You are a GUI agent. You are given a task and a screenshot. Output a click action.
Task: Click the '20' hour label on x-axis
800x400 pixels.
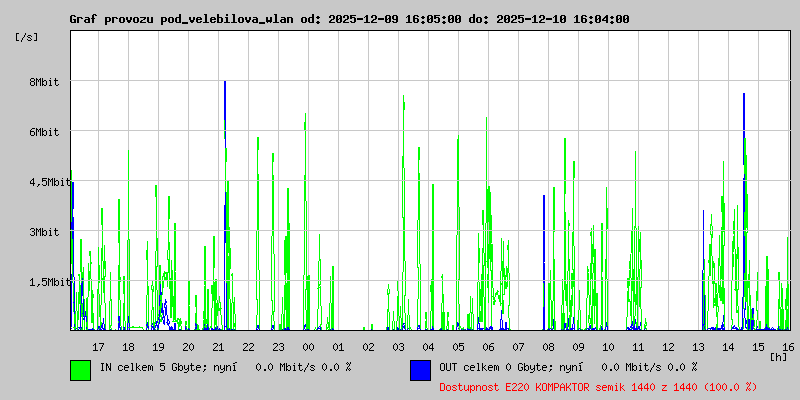(189, 347)
